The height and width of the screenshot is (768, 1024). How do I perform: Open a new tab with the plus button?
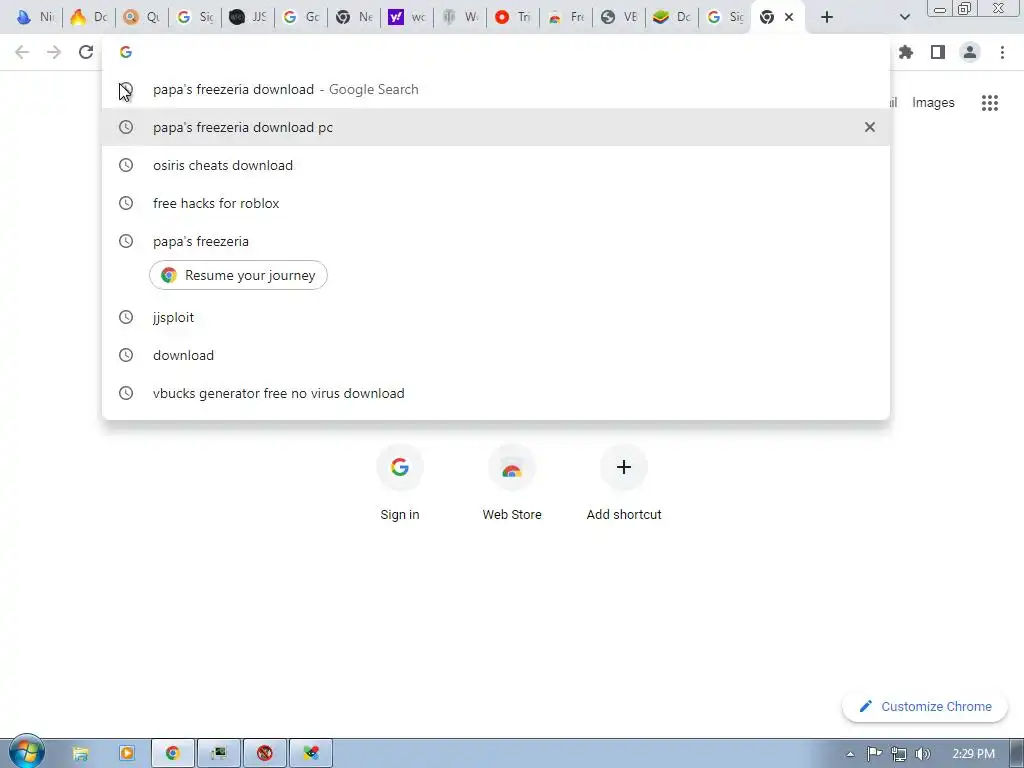click(827, 17)
